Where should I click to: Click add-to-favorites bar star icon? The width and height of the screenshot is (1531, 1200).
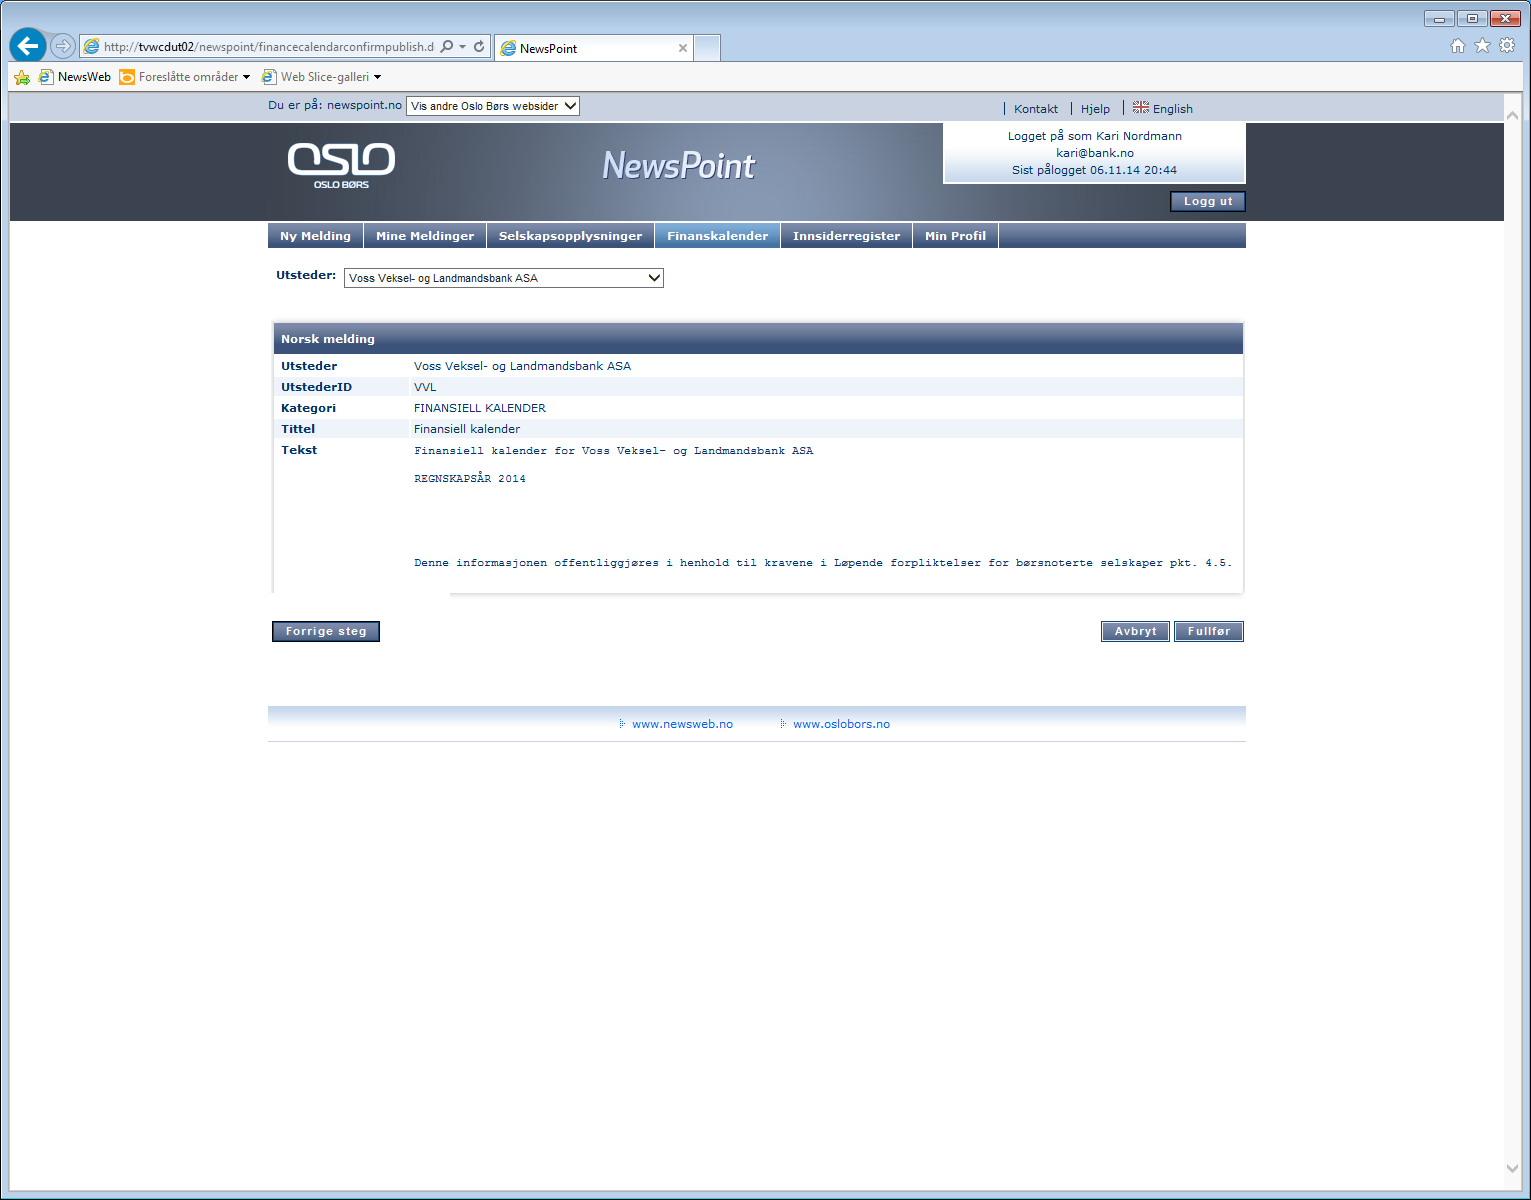click(22, 77)
